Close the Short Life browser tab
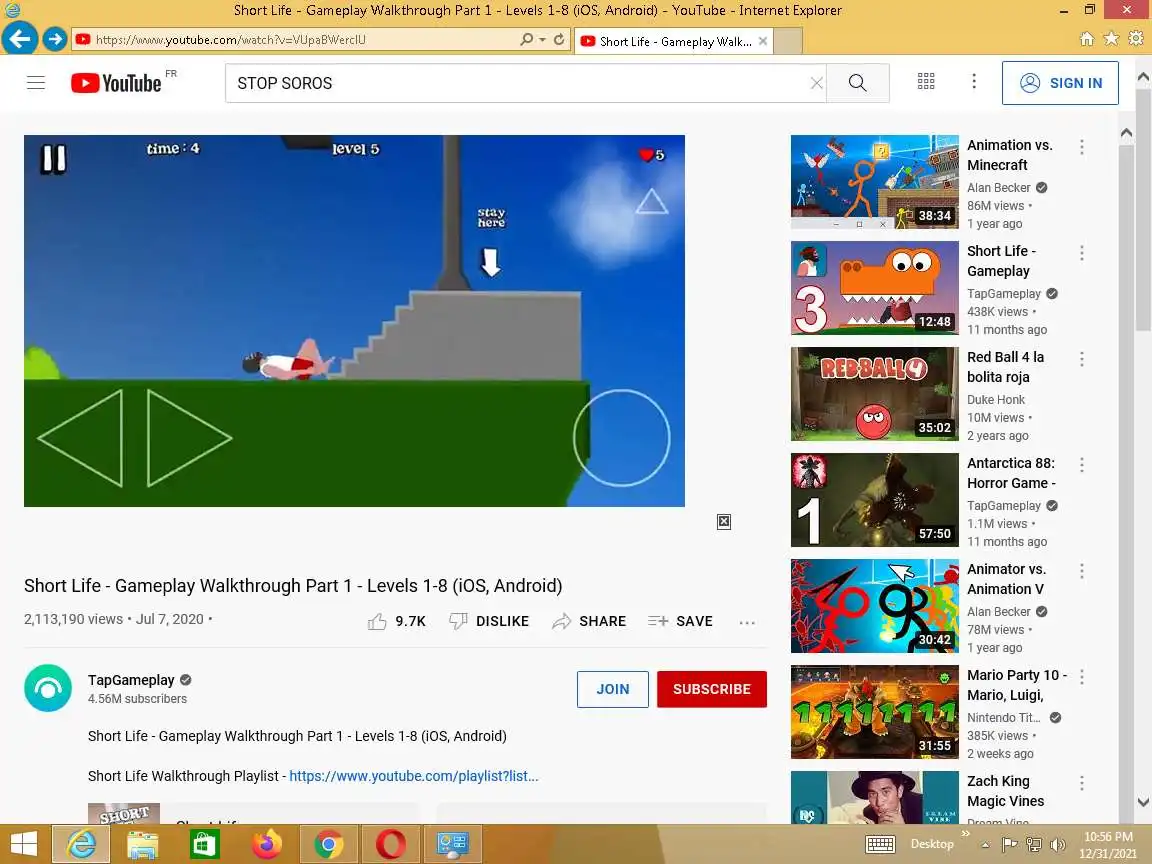This screenshot has height=864, width=1152. (763, 41)
